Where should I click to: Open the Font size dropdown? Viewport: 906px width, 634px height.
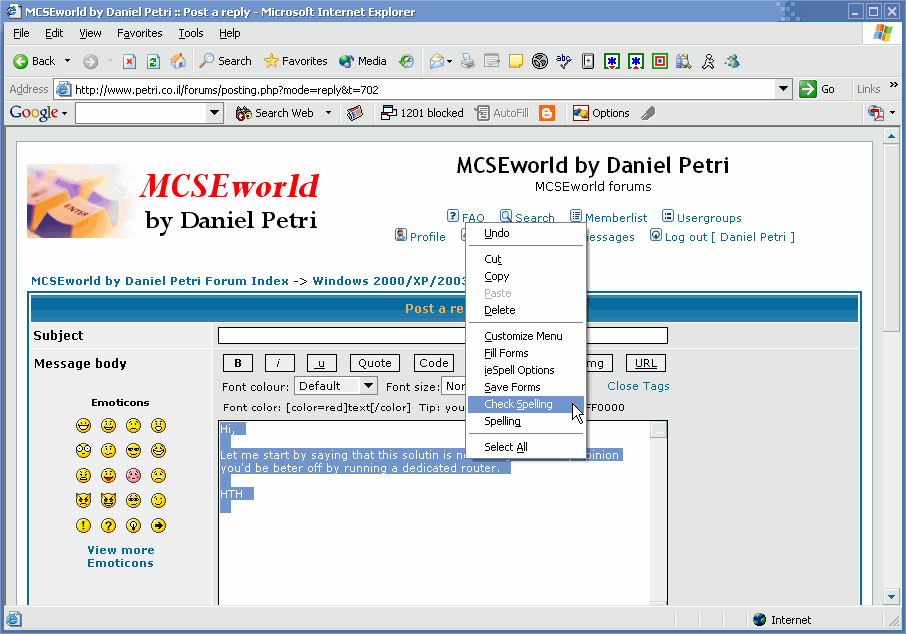(x=454, y=385)
